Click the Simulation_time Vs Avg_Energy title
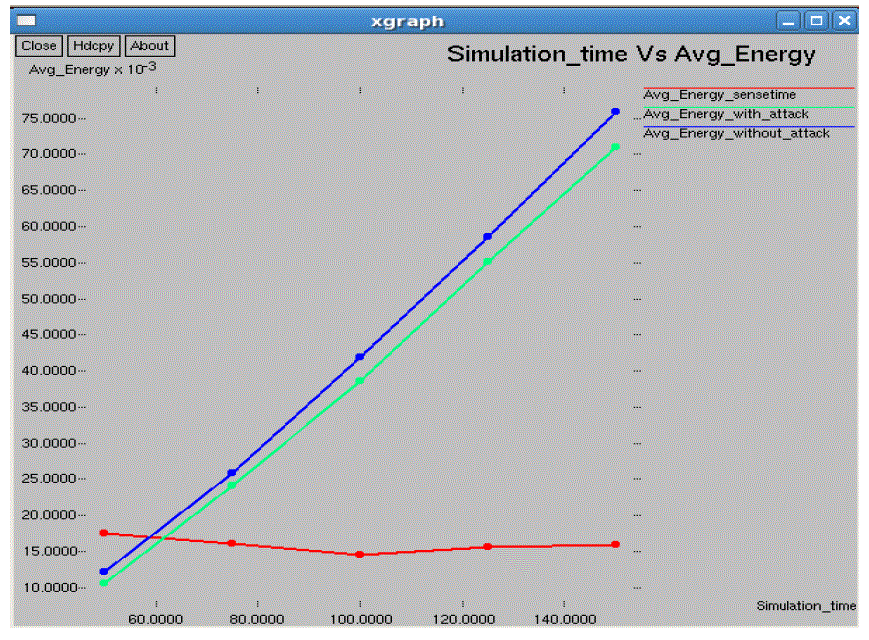 point(631,54)
